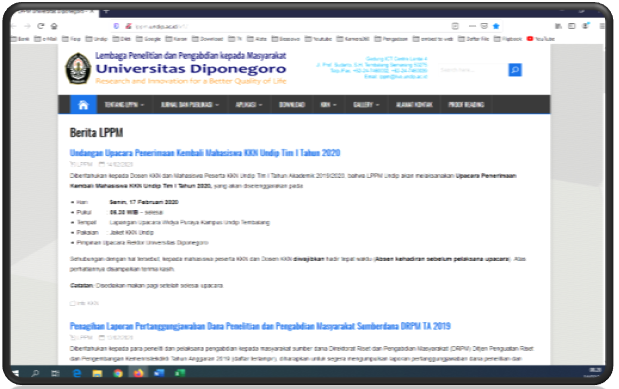Click the website search input field

point(473,70)
